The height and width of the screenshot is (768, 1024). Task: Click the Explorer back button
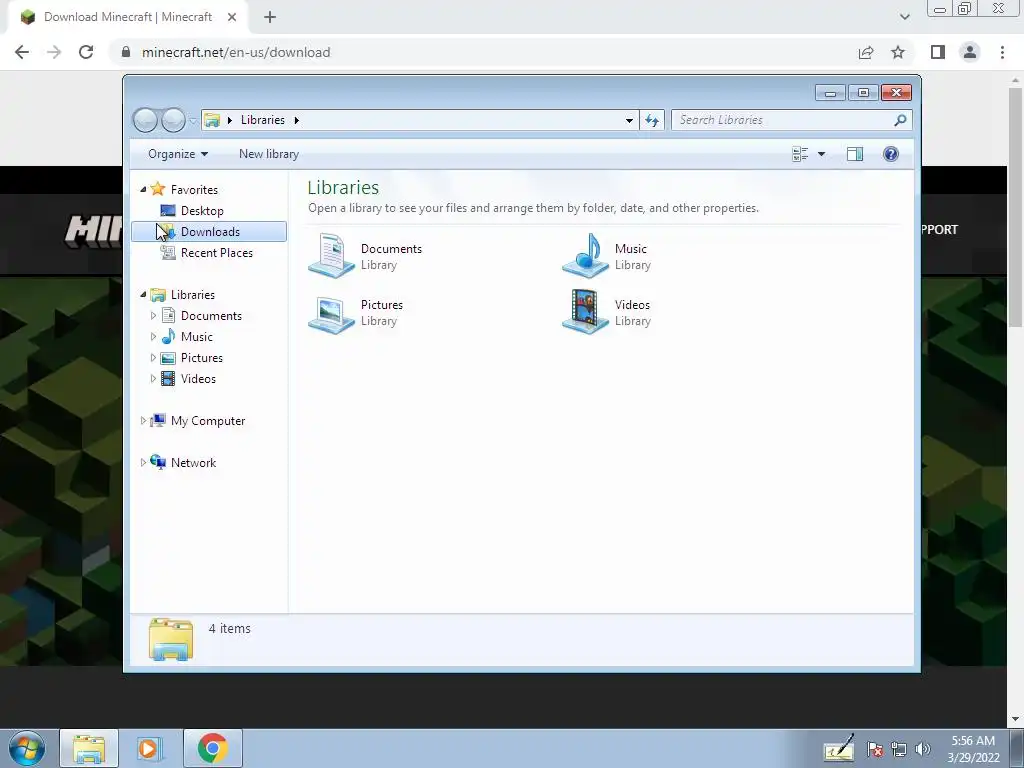click(x=146, y=120)
